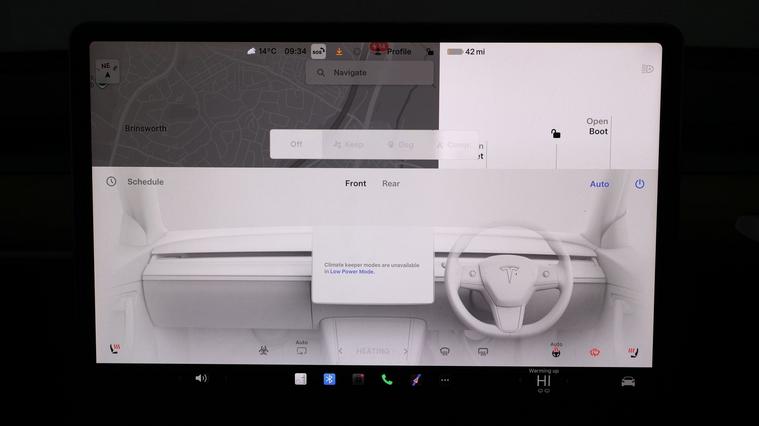This screenshot has height=426, width=759.
Task: Open the Bluetooth app in dock
Action: pyautogui.click(x=329, y=380)
